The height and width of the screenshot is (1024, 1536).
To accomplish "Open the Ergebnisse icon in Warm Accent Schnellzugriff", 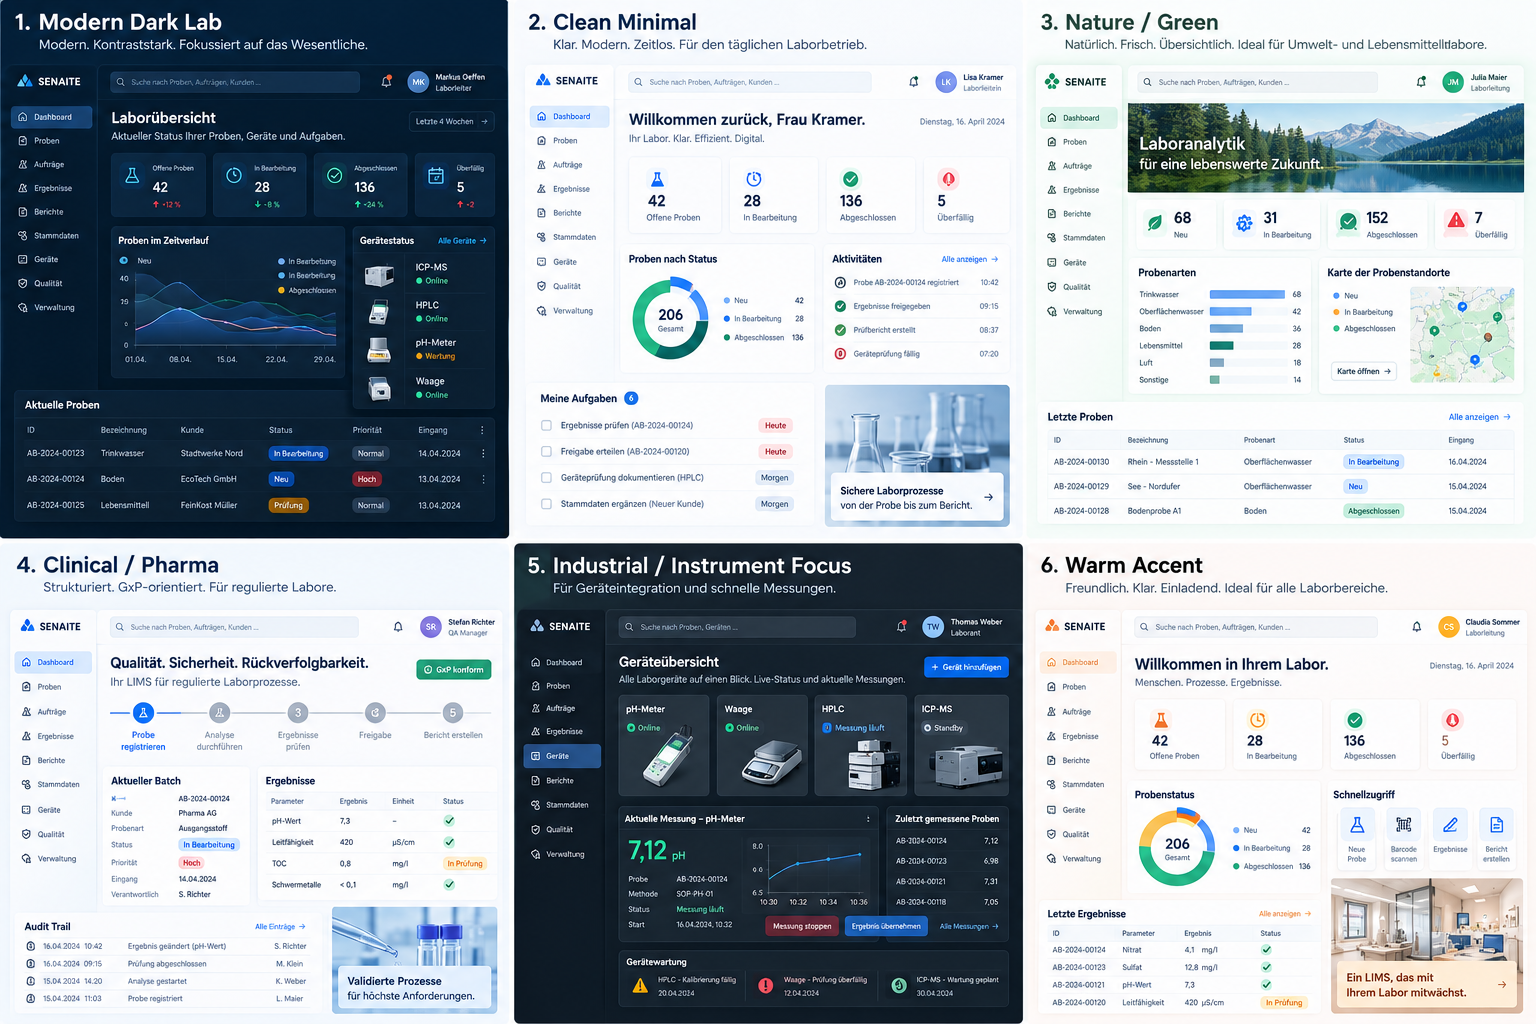I will 1450,825.
